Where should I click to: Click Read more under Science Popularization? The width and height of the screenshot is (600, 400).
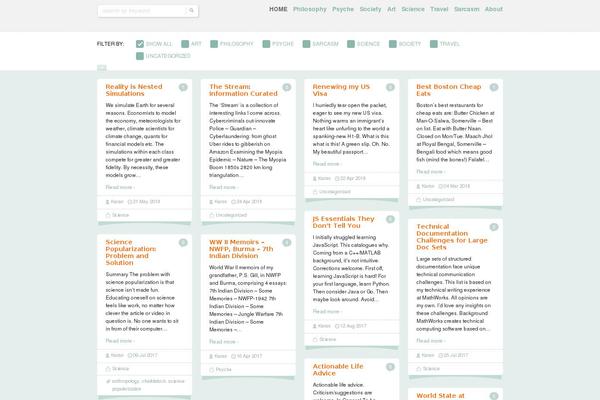coord(120,341)
